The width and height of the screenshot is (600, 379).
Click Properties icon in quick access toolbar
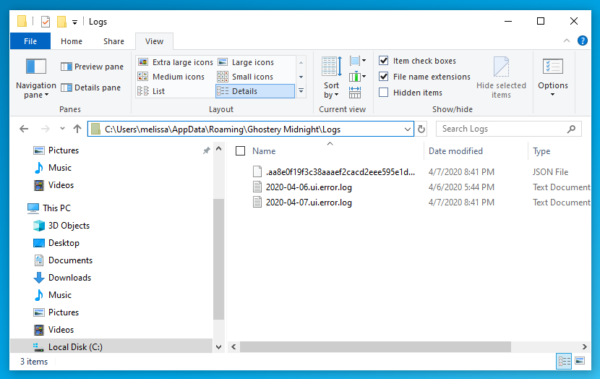[x=45, y=21]
